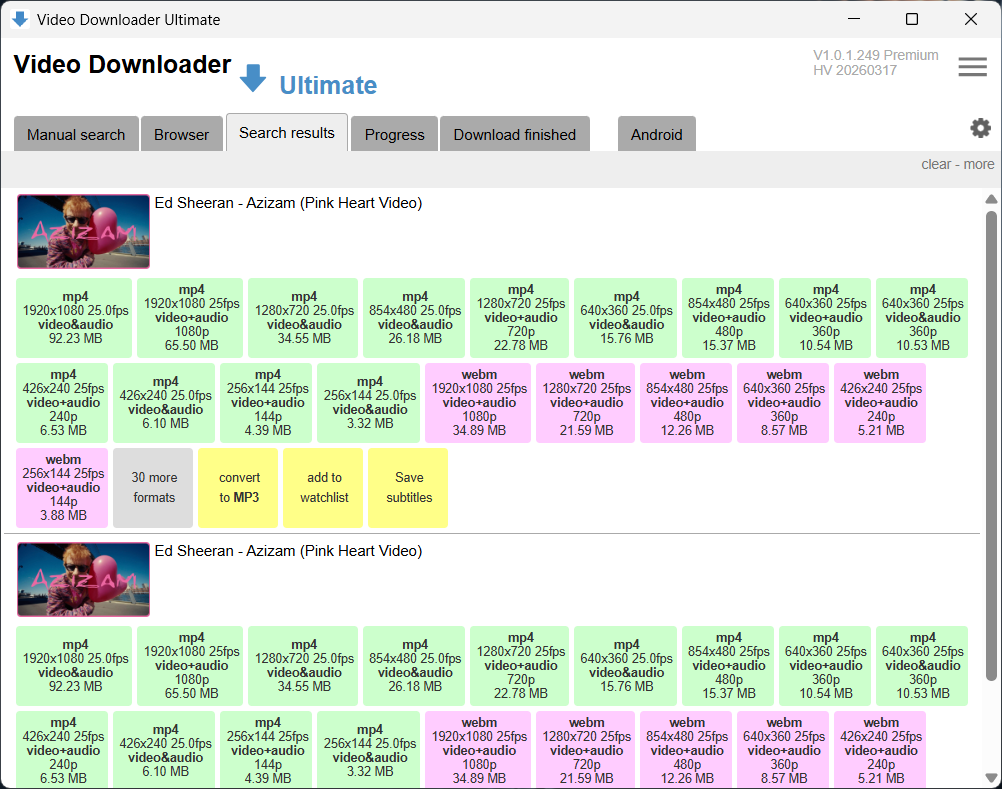The height and width of the screenshot is (789, 1002).
Task: Choose second result's mp4 1280x720 34.55 MB
Action: [303, 666]
